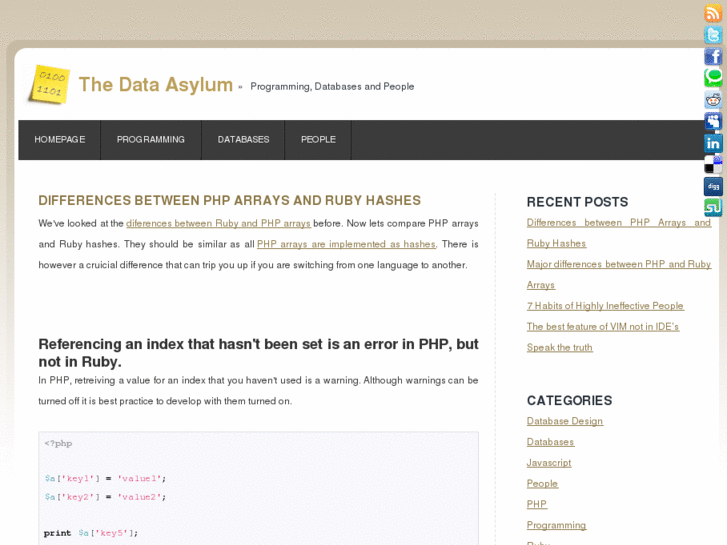Share page via LinkedIn icon

point(713,143)
